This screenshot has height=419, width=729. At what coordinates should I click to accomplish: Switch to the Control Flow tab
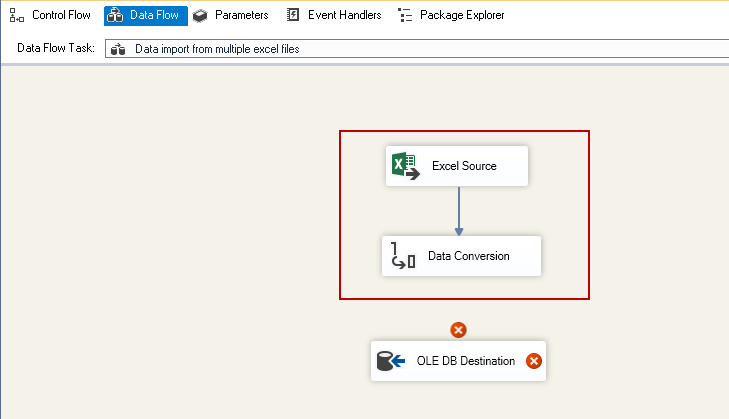(60, 16)
